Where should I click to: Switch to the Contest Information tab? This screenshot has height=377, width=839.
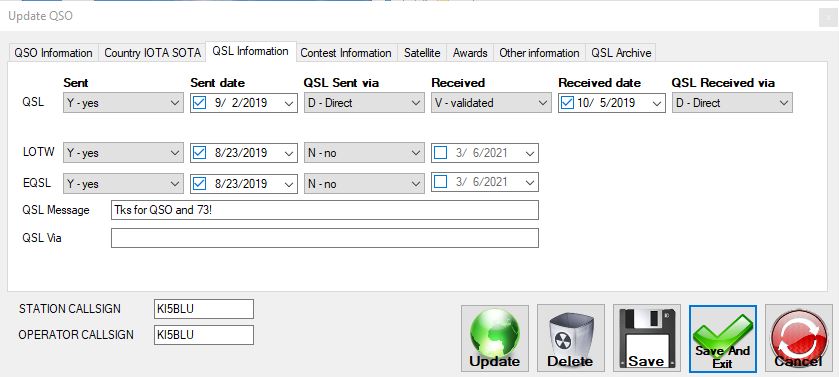tap(346, 53)
